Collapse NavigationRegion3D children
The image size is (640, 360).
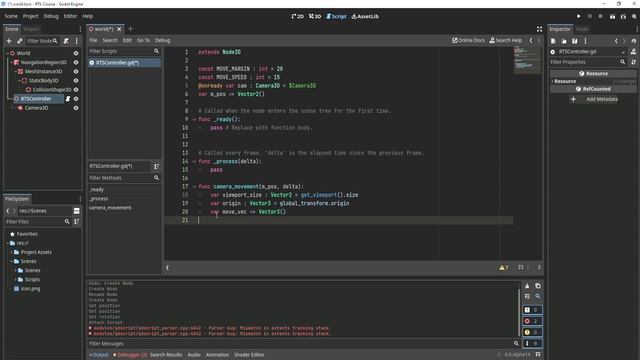(x=11, y=62)
